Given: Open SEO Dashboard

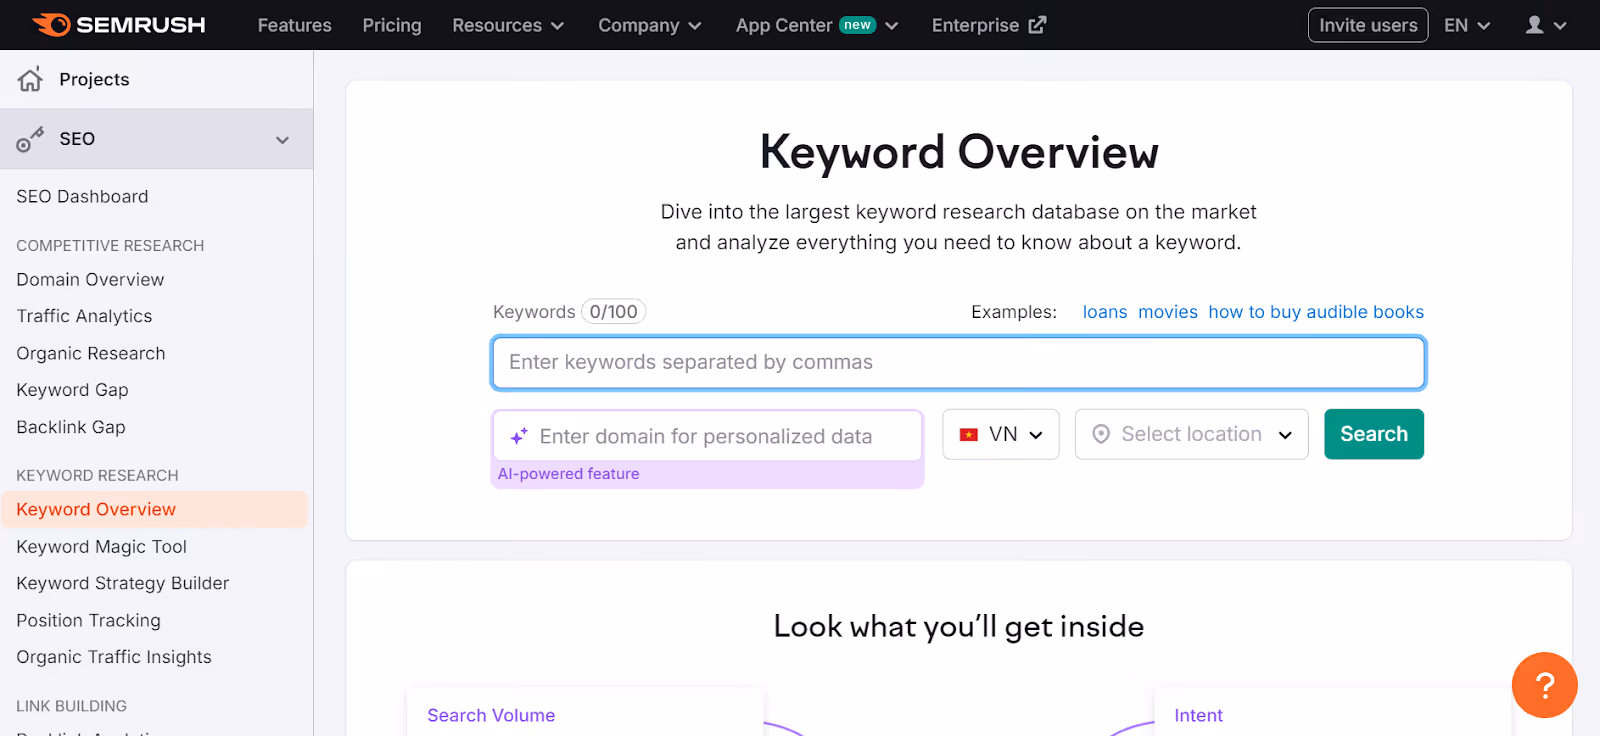Looking at the screenshot, I should pos(82,197).
